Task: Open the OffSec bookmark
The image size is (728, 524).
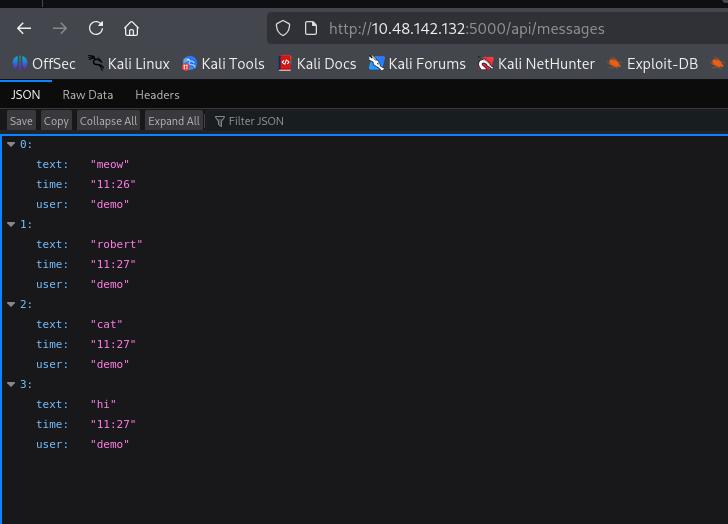Action: pyautogui.click(x=44, y=63)
